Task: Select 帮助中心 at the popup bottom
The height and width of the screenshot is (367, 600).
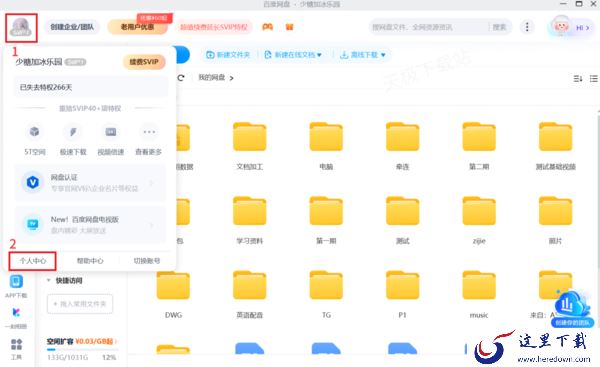Action: (90, 261)
